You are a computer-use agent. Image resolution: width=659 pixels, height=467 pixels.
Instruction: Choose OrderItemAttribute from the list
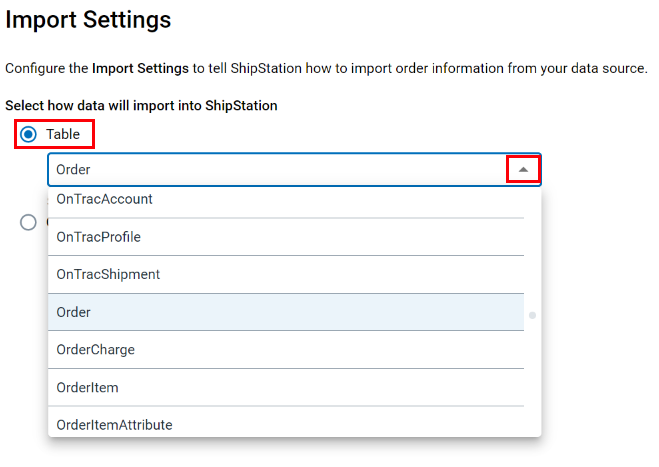286,424
